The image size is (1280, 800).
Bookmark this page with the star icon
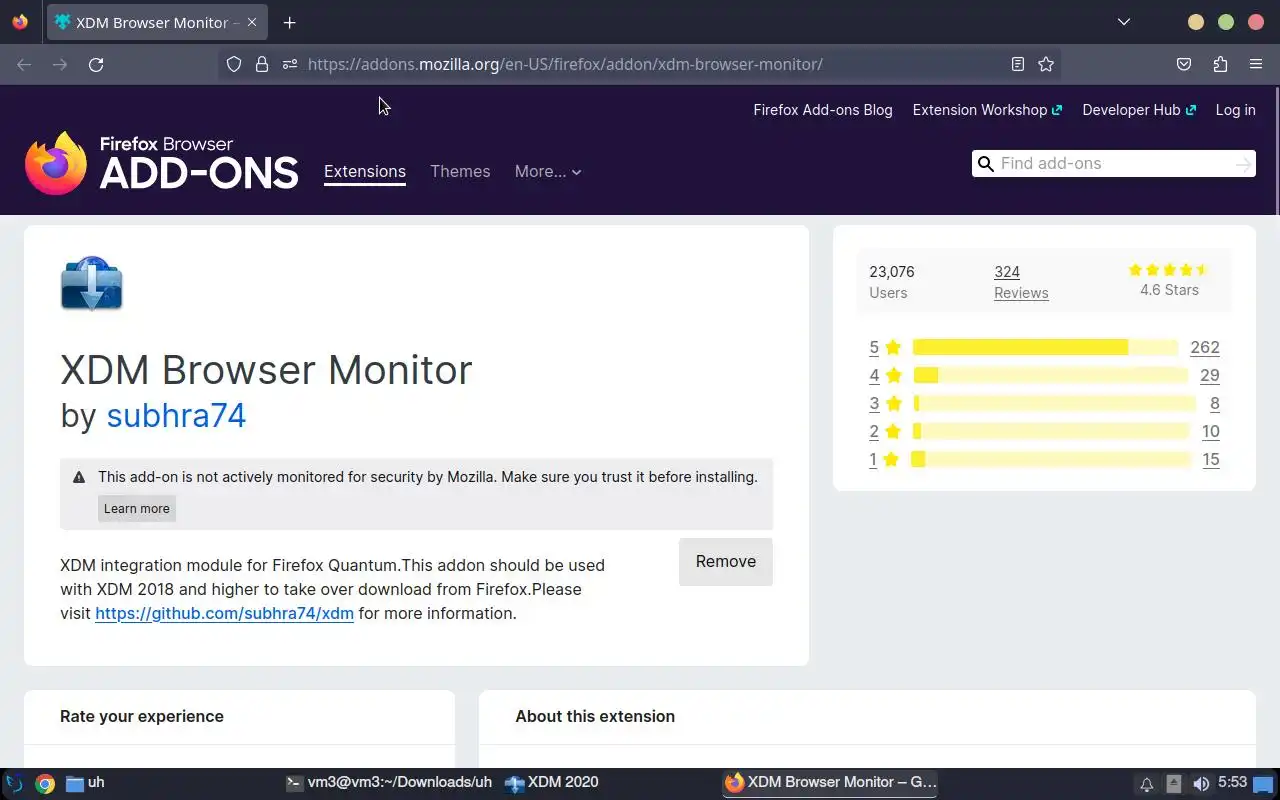click(x=1046, y=64)
